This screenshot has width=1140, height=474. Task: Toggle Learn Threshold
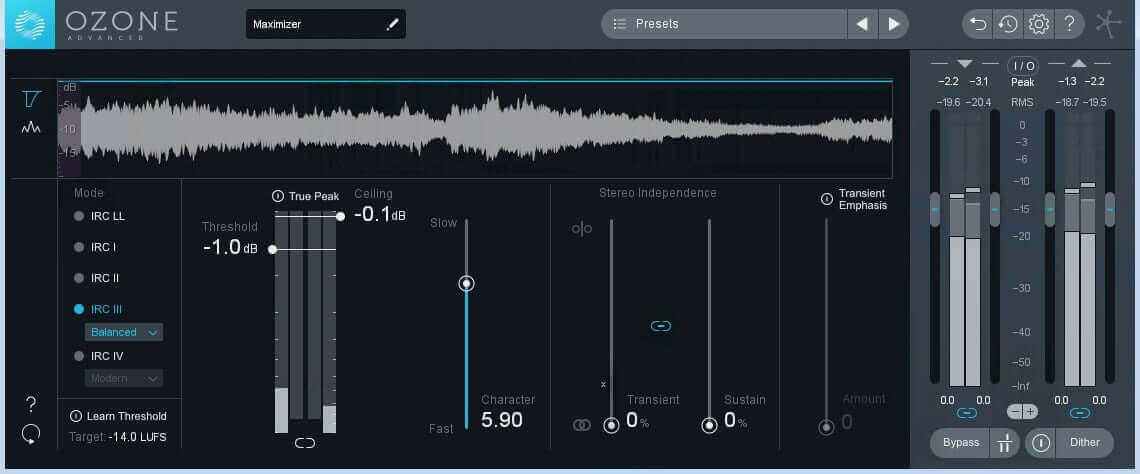point(76,416)
